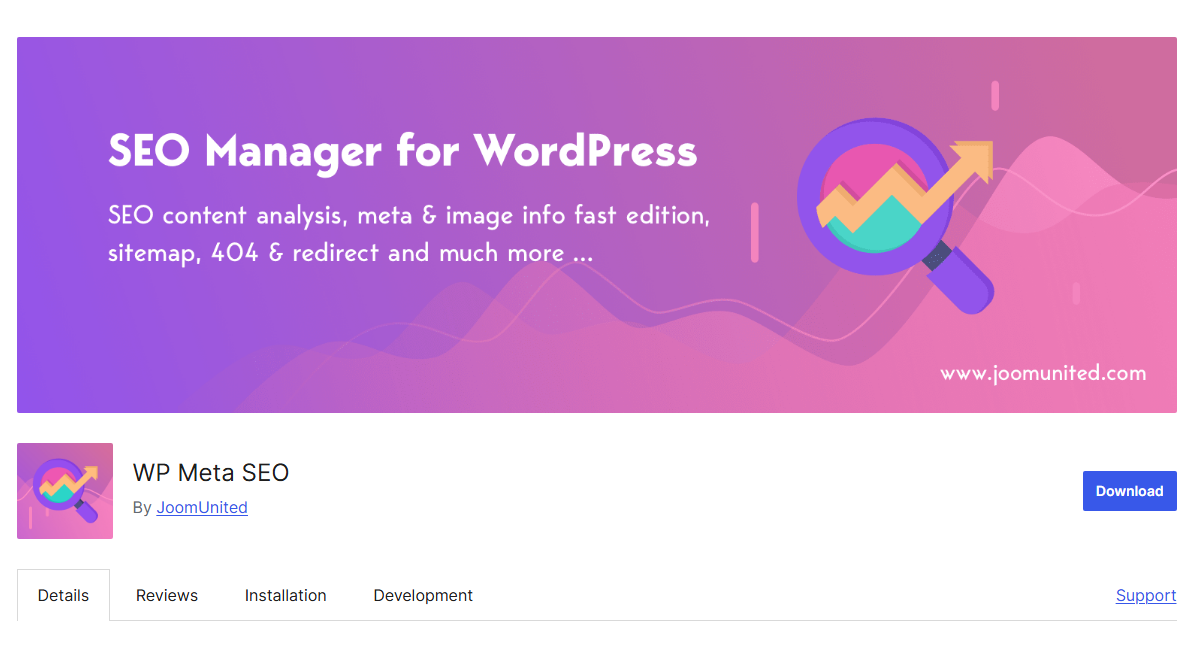Image resolution: width=1203 pixels, height=654 pixels.
Task: Click the SEO Manager for WordPress heading
Action: click(x=402, y=151)
